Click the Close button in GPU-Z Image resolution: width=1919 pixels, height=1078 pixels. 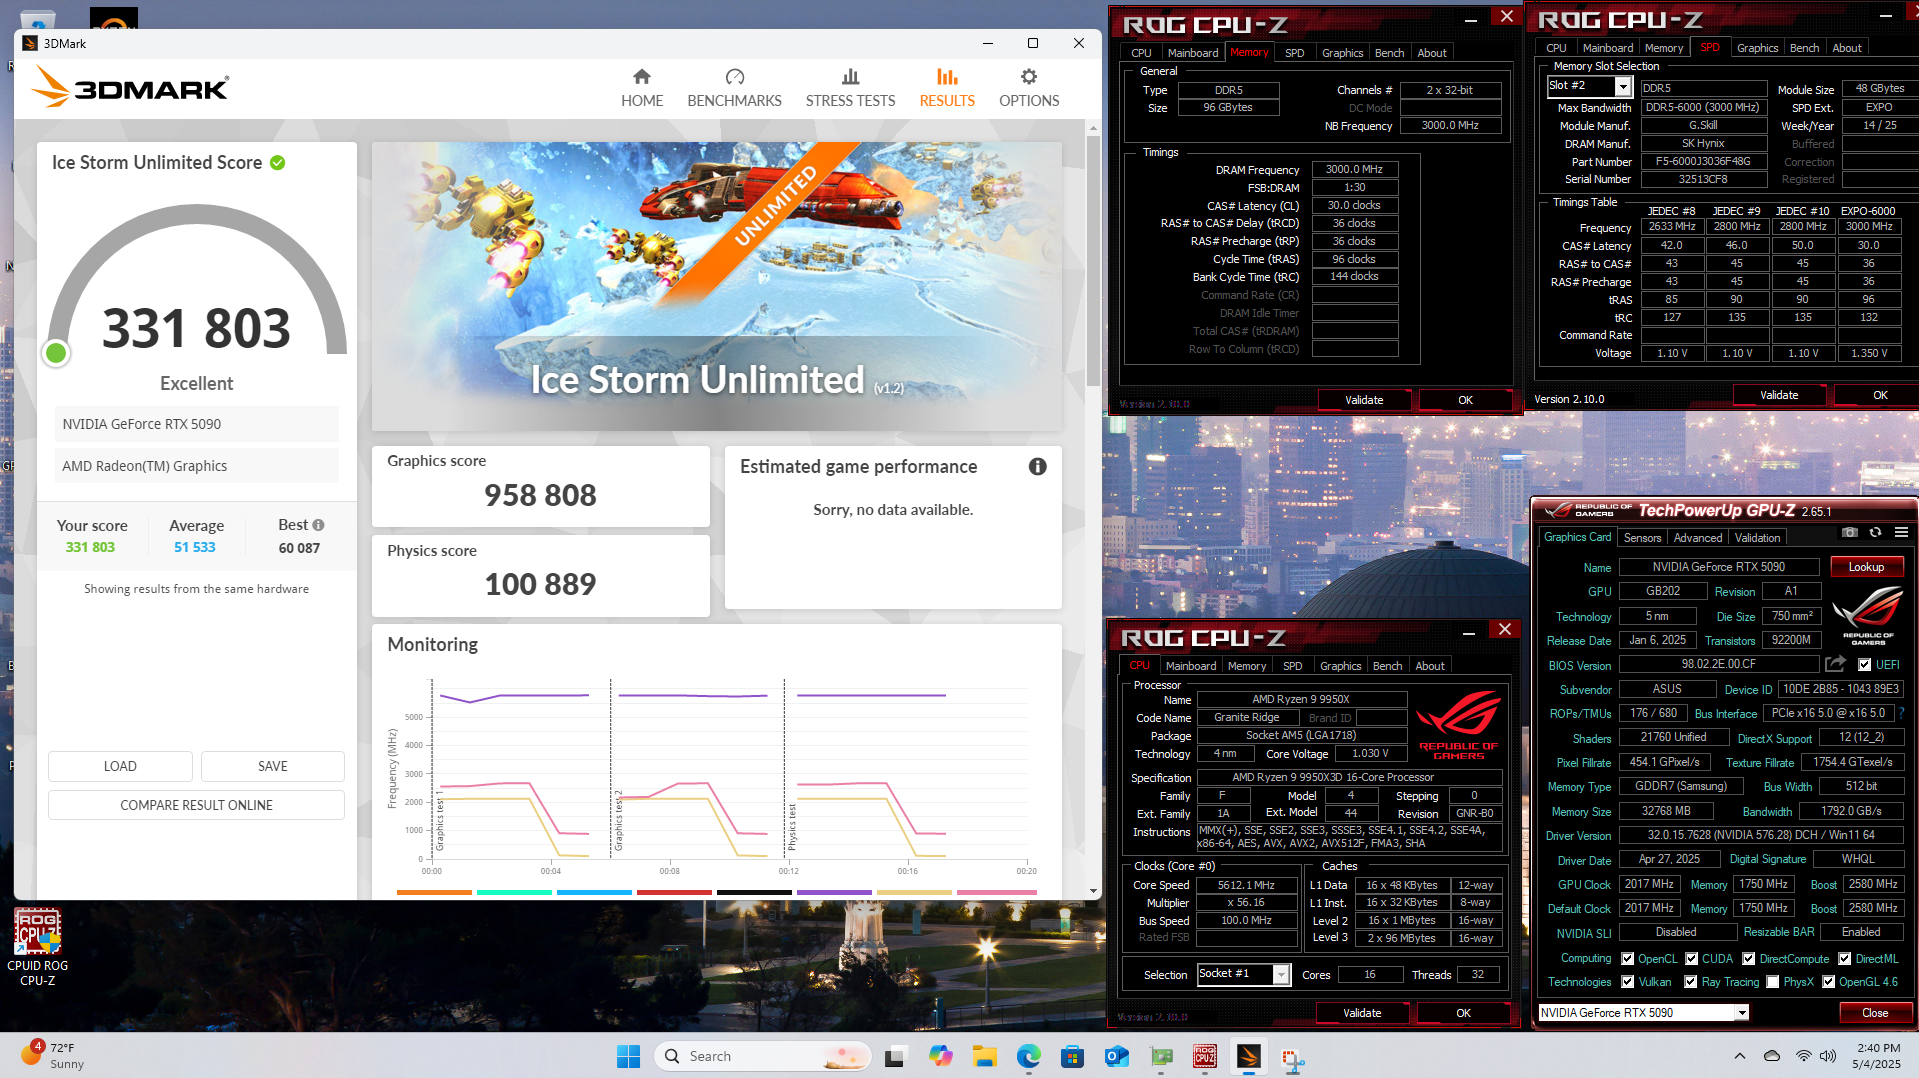[1875, 1013]
